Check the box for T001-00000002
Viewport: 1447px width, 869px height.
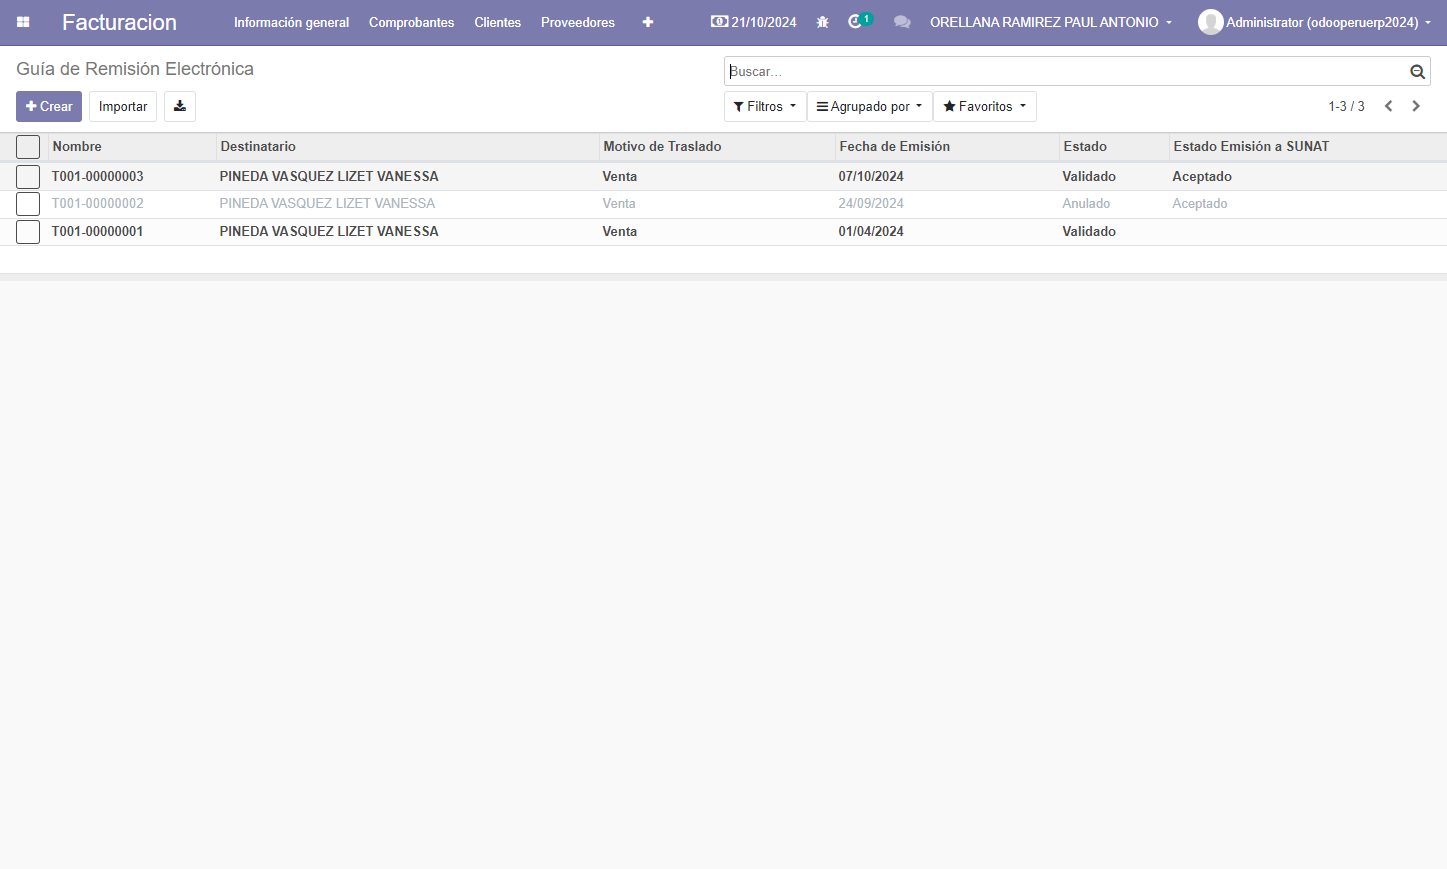pyautogui.click(x=28, y=204)
